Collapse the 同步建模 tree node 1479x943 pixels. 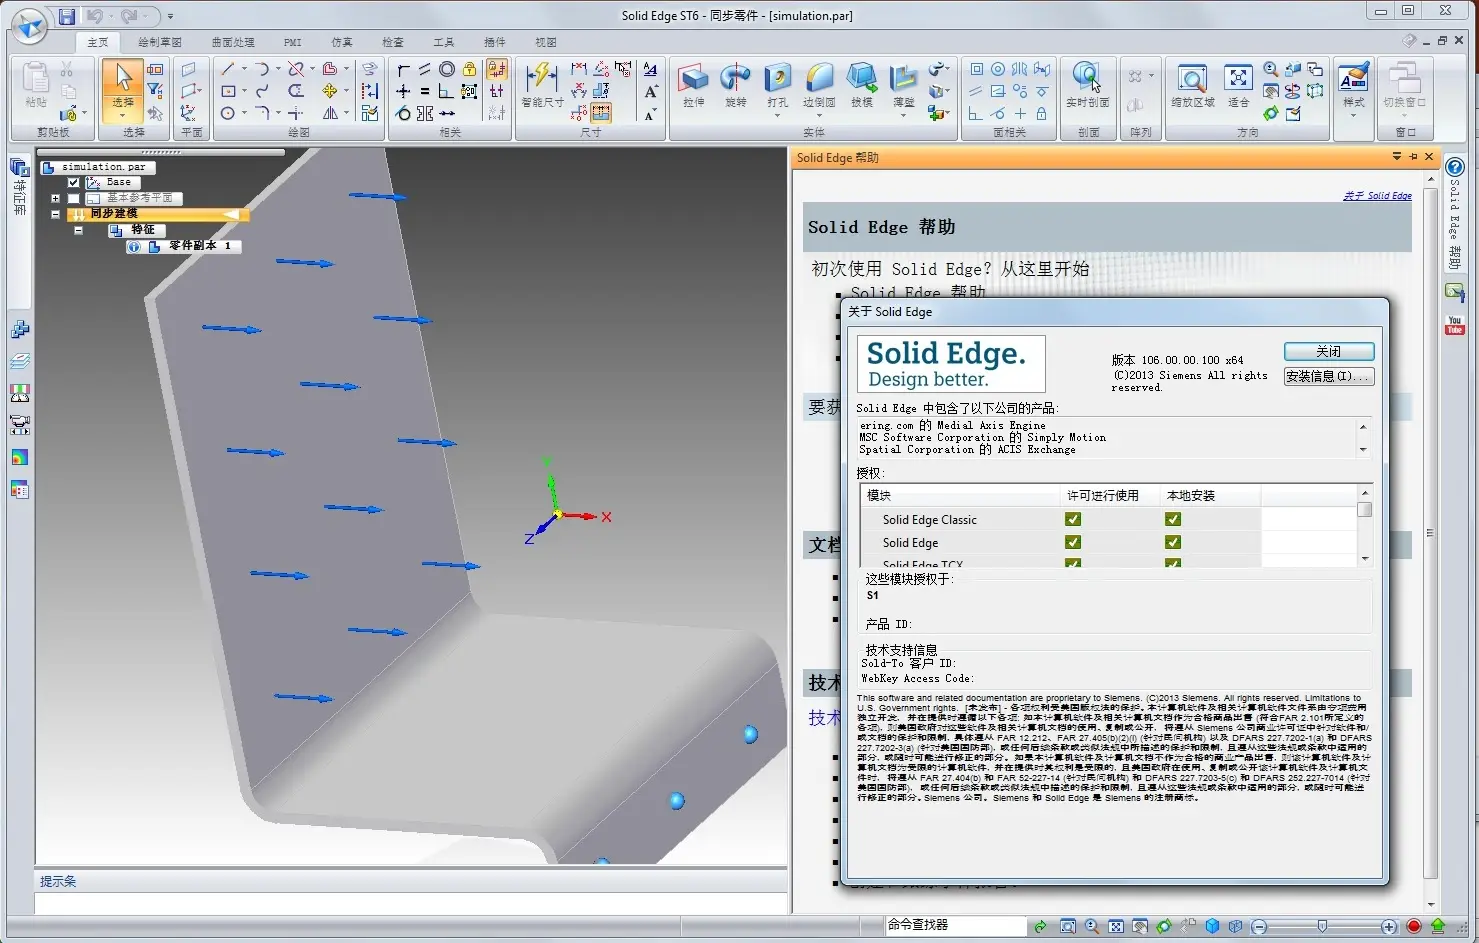click(x=55, y=214)
